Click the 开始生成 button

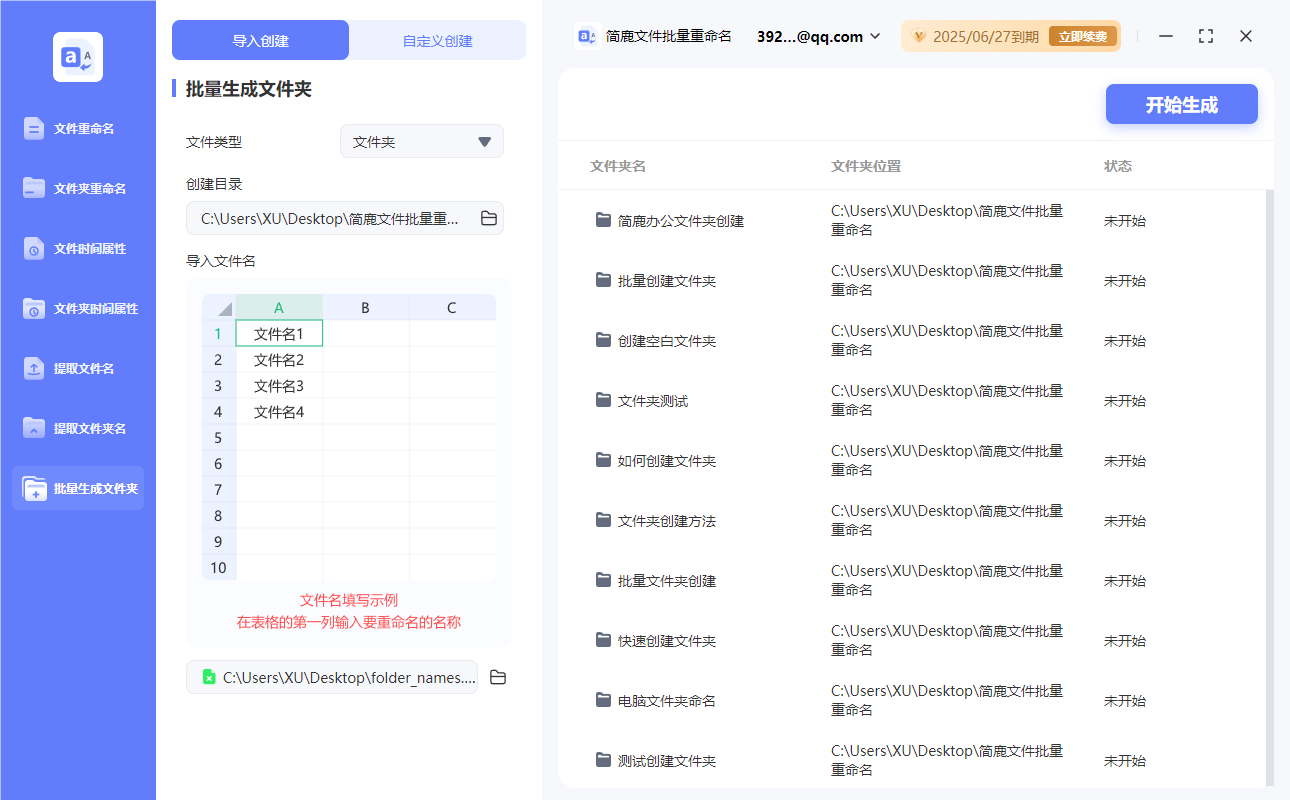1181,104
